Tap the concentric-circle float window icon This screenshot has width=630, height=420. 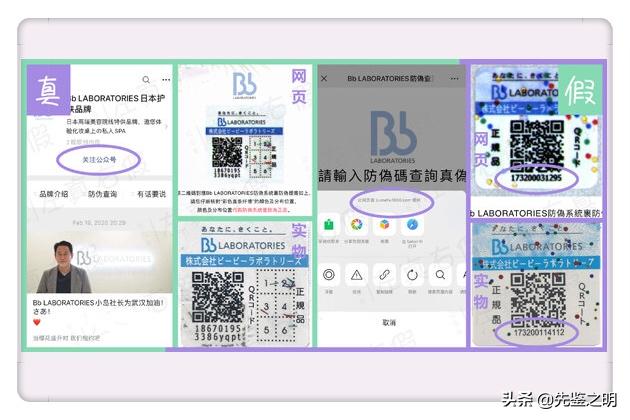[329, 275]
